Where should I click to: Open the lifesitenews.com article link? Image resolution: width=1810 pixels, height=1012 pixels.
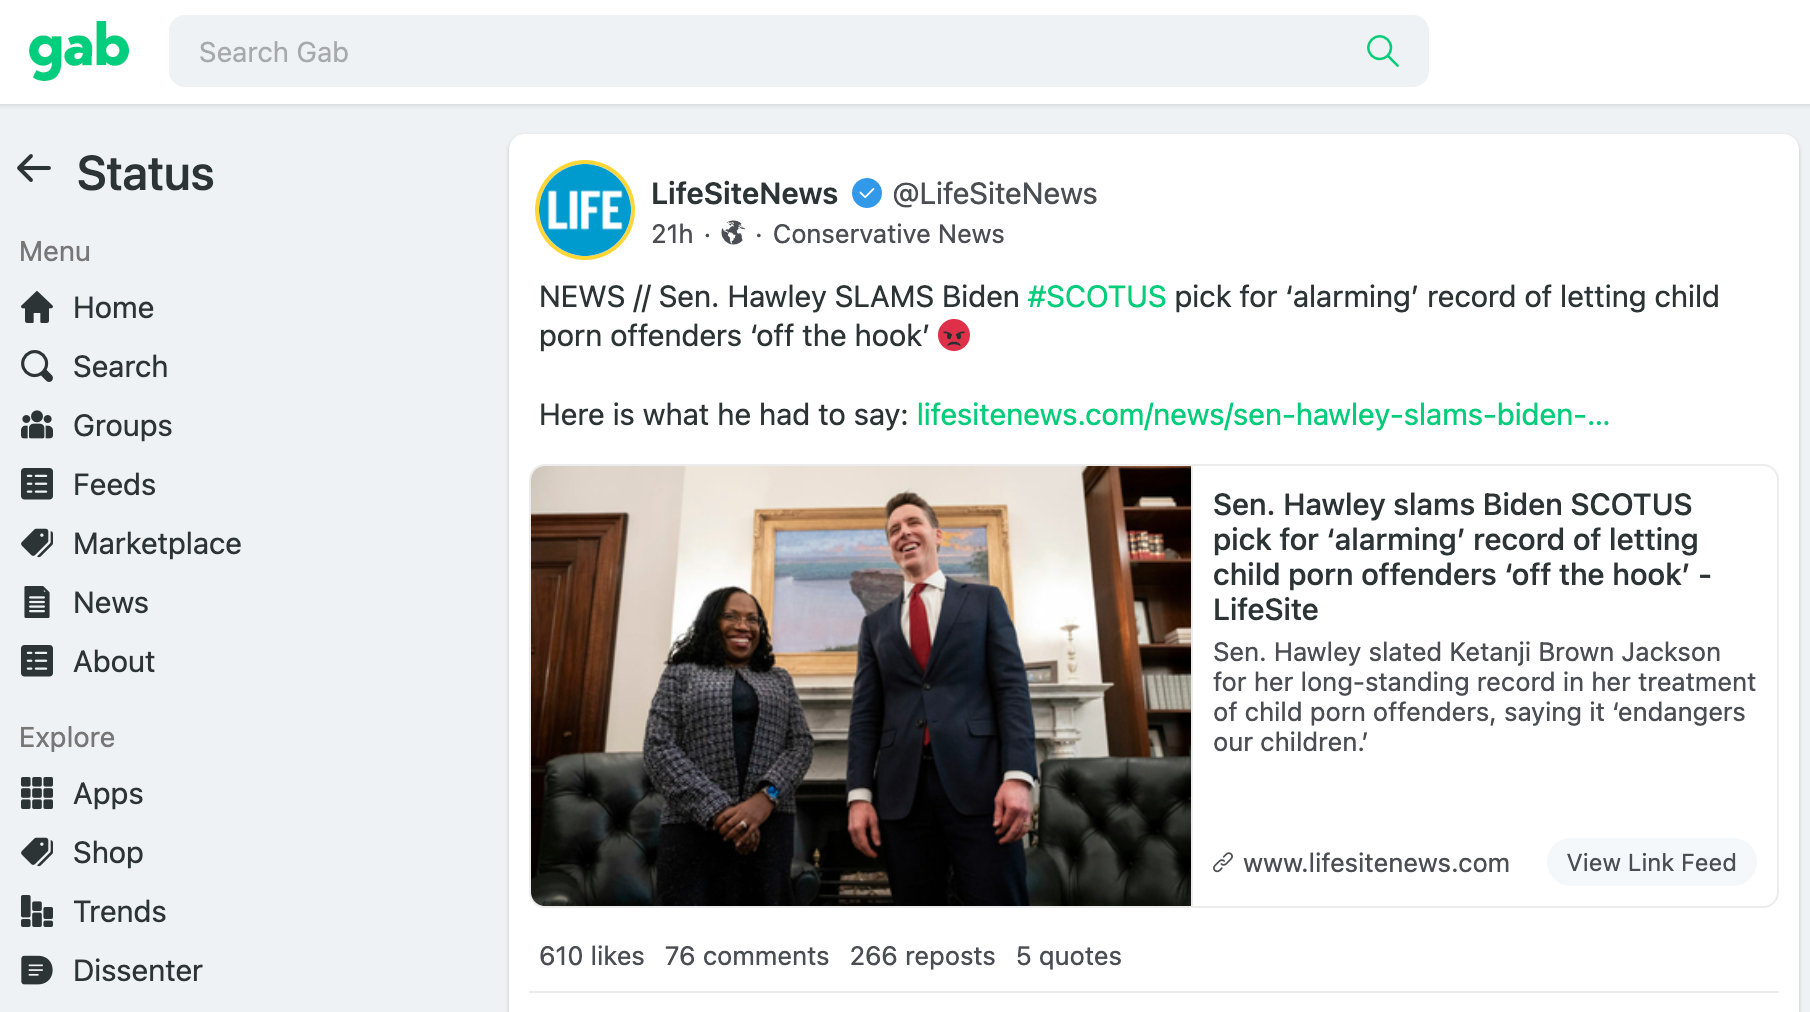coord(1262,415)
